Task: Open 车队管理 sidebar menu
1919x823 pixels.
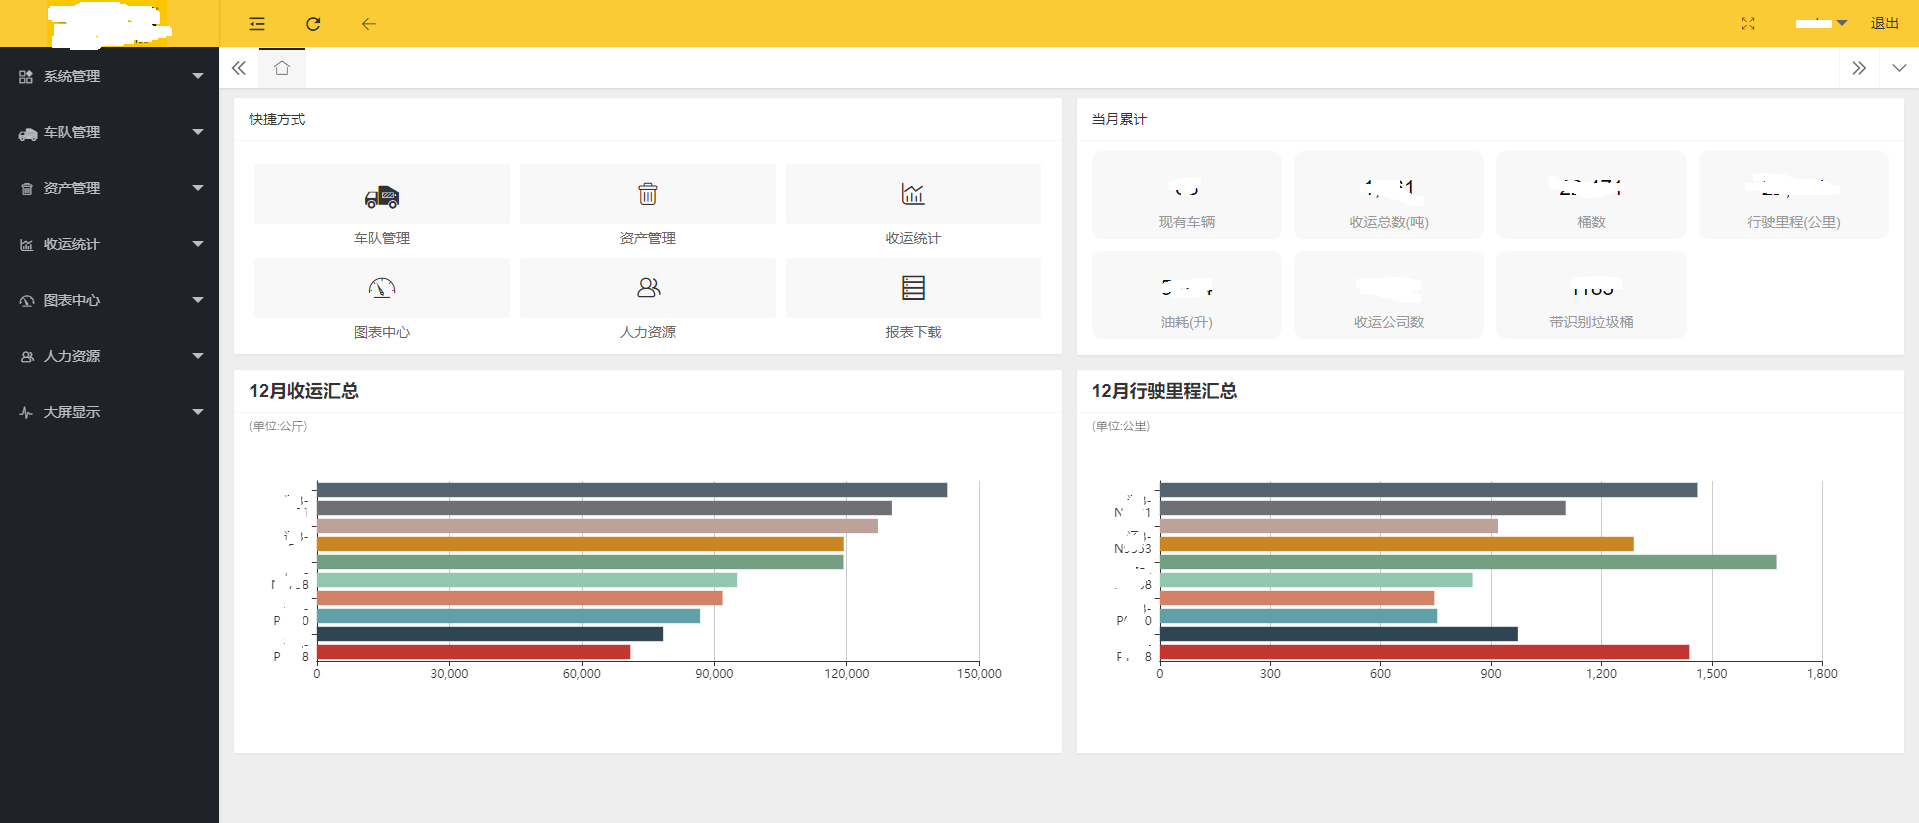Action: [110, 132]
